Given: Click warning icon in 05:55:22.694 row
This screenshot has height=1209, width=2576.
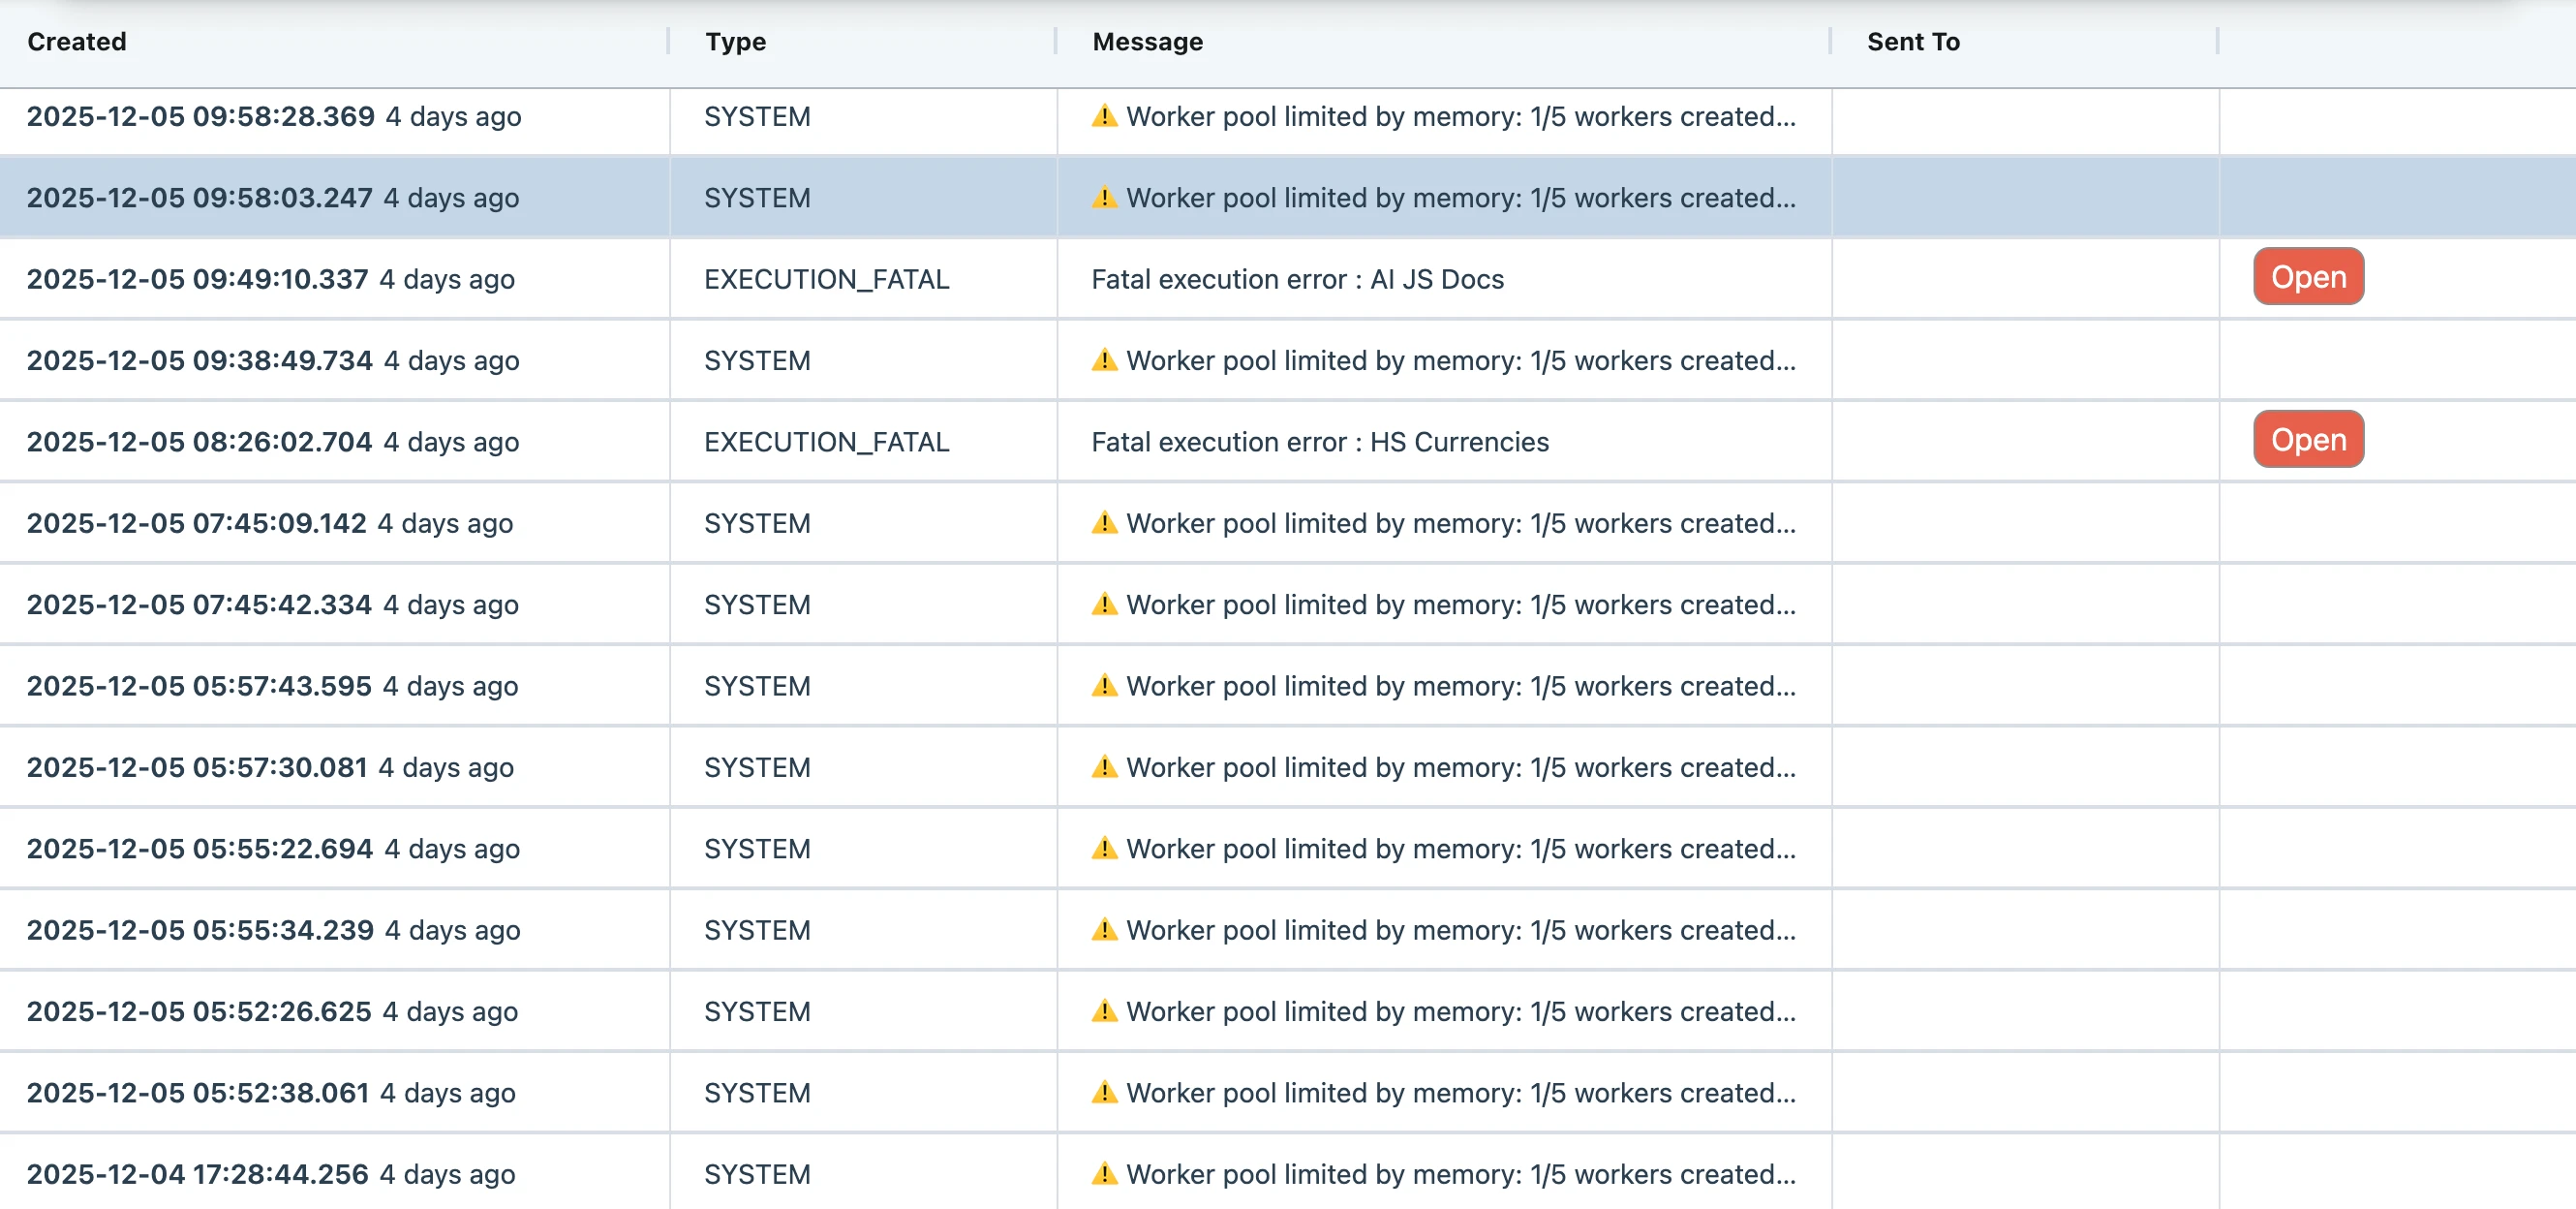Looking at the screenshot, I should (1104, 848).
